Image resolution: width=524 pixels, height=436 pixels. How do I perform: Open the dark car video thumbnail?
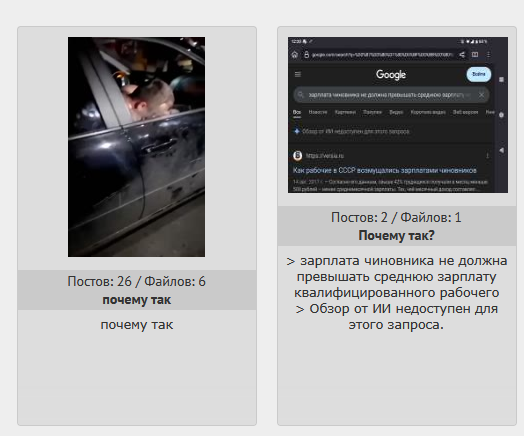(137, 147)
